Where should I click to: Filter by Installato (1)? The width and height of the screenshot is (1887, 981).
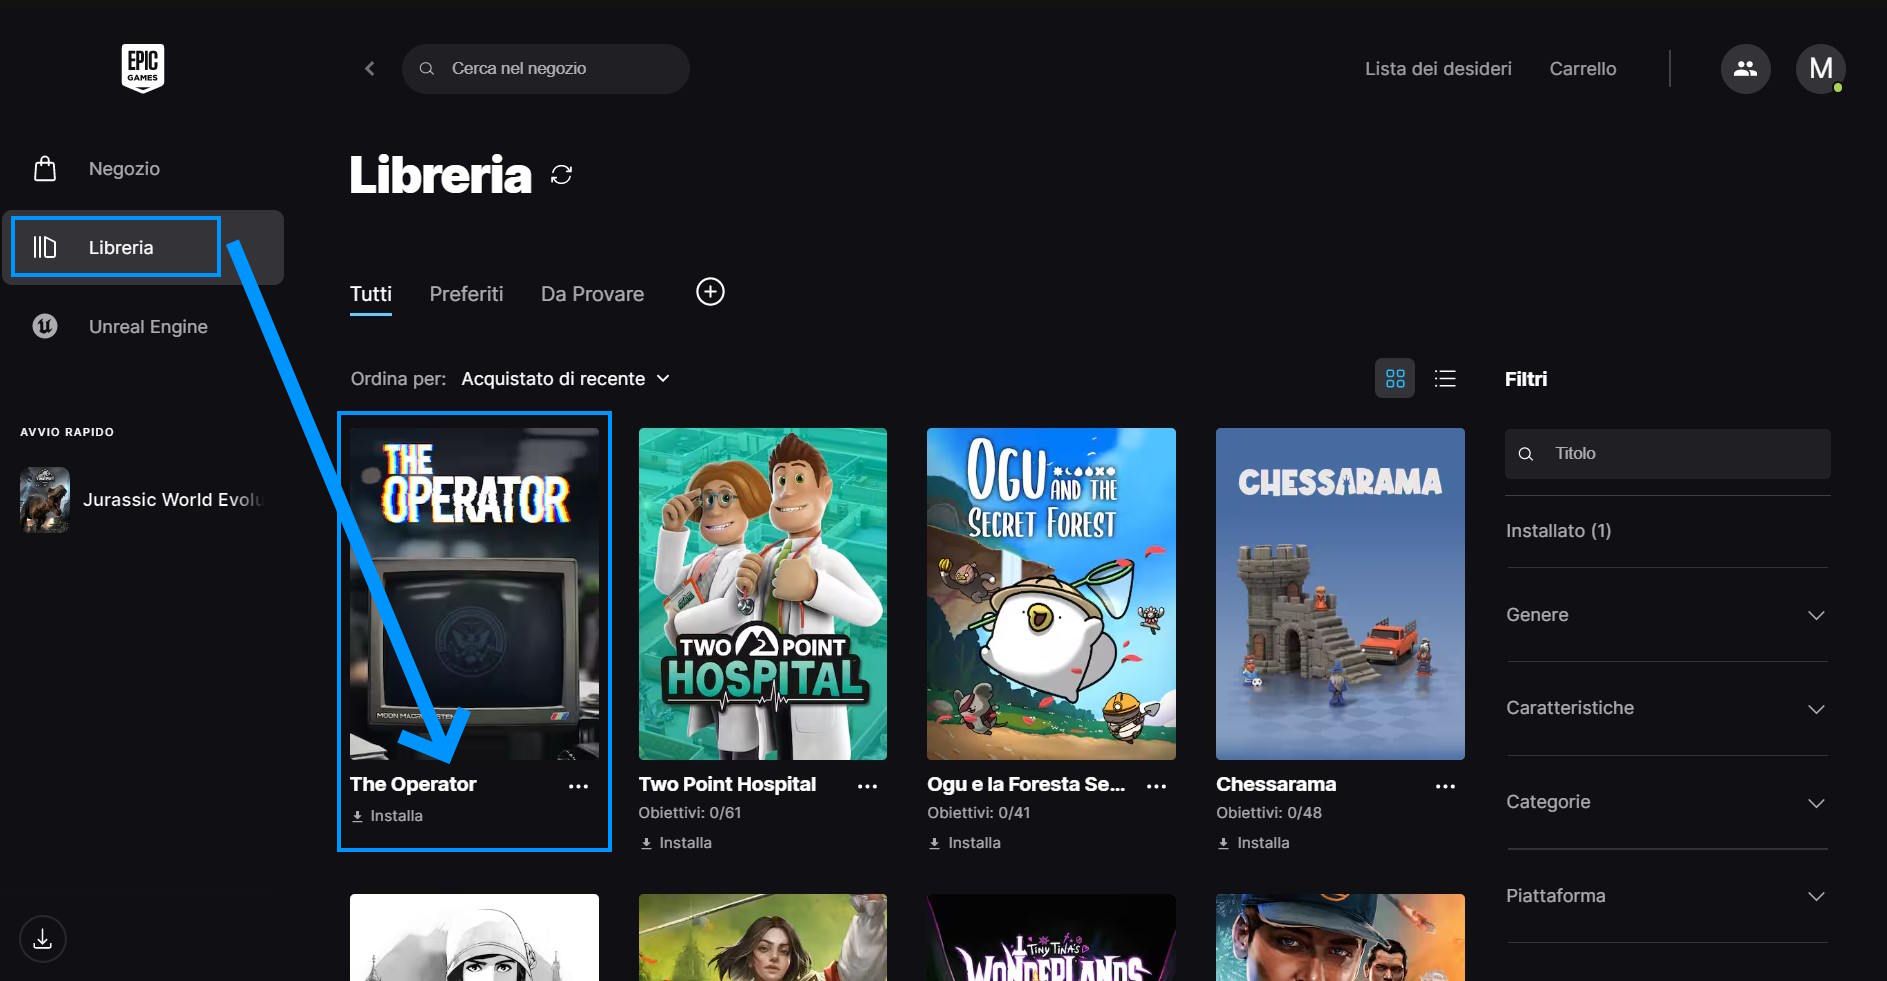pos(1559,531)
